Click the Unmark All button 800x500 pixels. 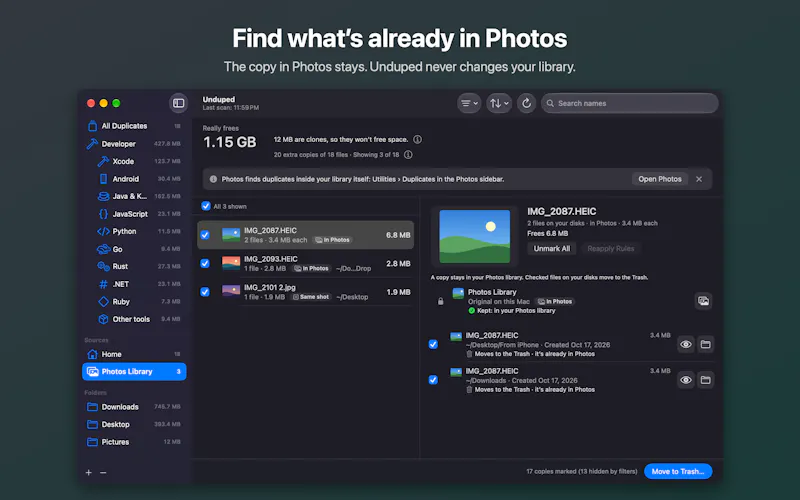coord(552,248)
